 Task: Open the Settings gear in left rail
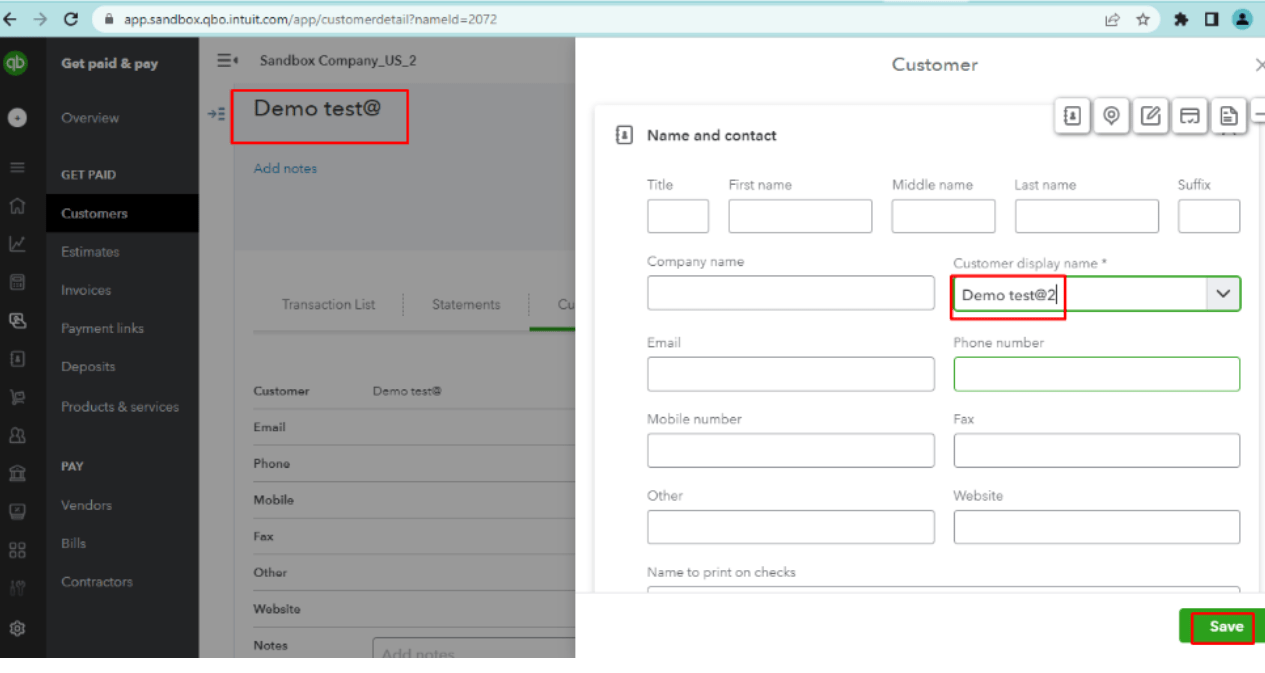17,629
